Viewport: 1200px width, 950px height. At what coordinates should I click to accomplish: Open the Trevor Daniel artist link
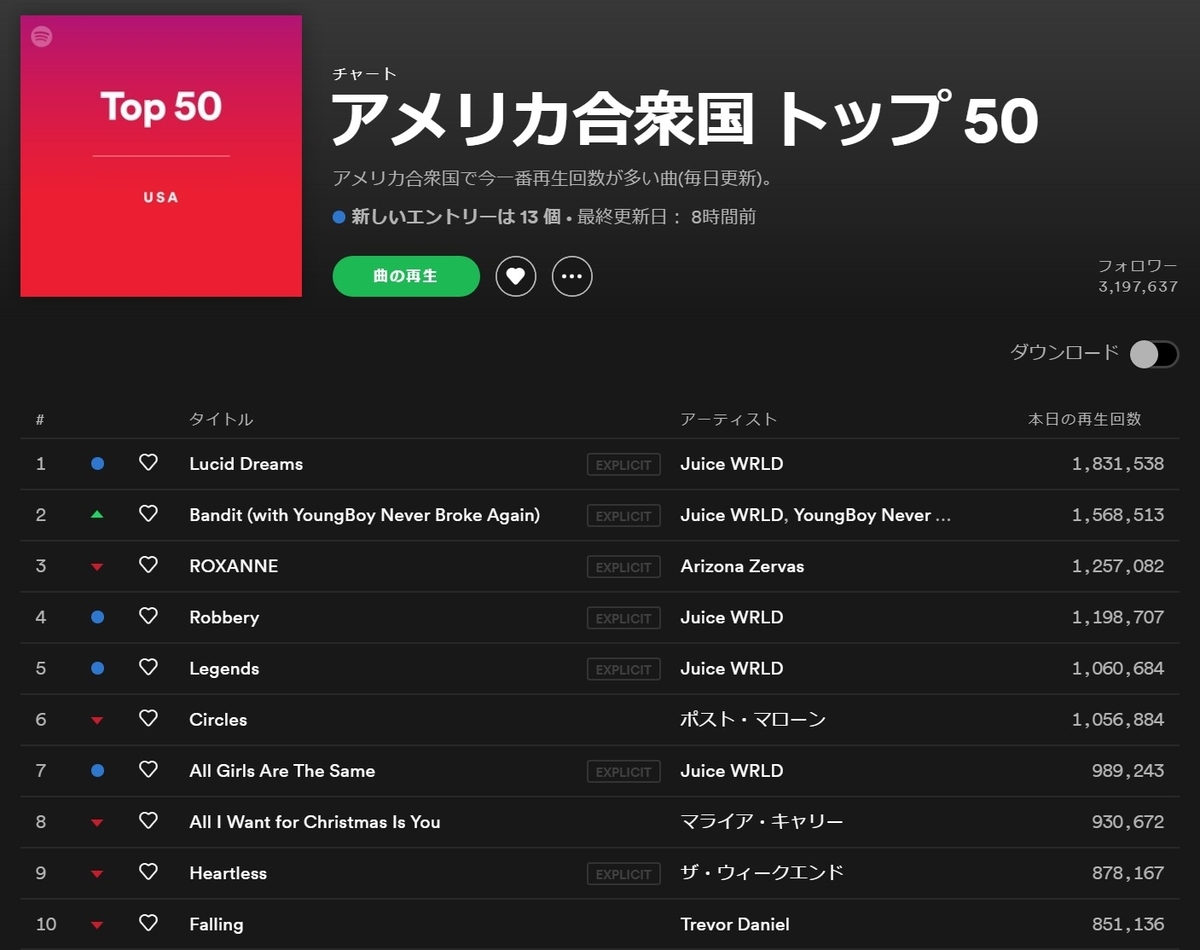pyautogui.click(x=735, y=924)
